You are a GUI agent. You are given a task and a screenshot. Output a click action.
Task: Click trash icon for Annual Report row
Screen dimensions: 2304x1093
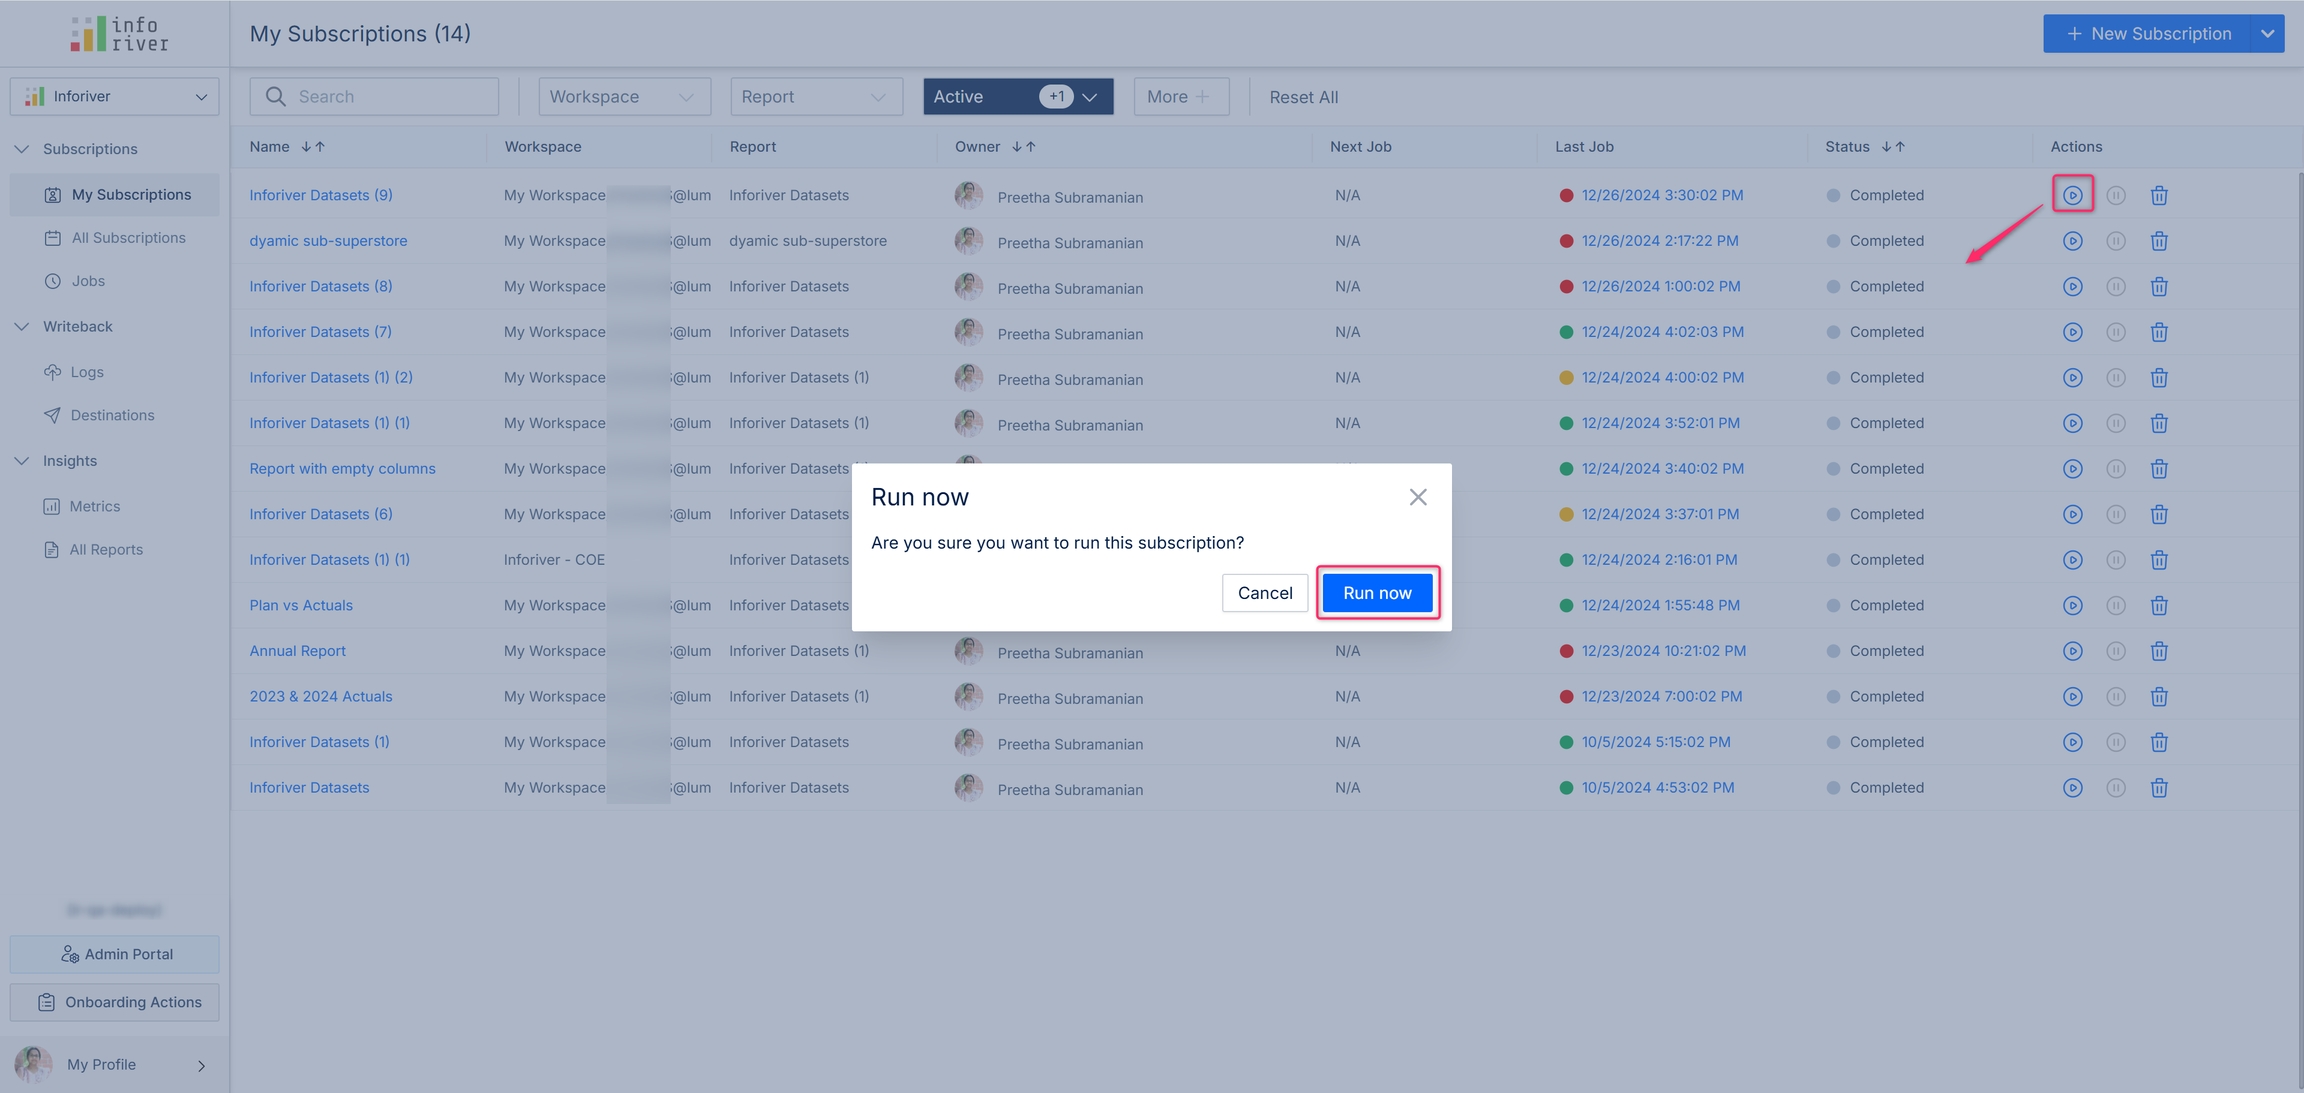tap(2158, 651)
